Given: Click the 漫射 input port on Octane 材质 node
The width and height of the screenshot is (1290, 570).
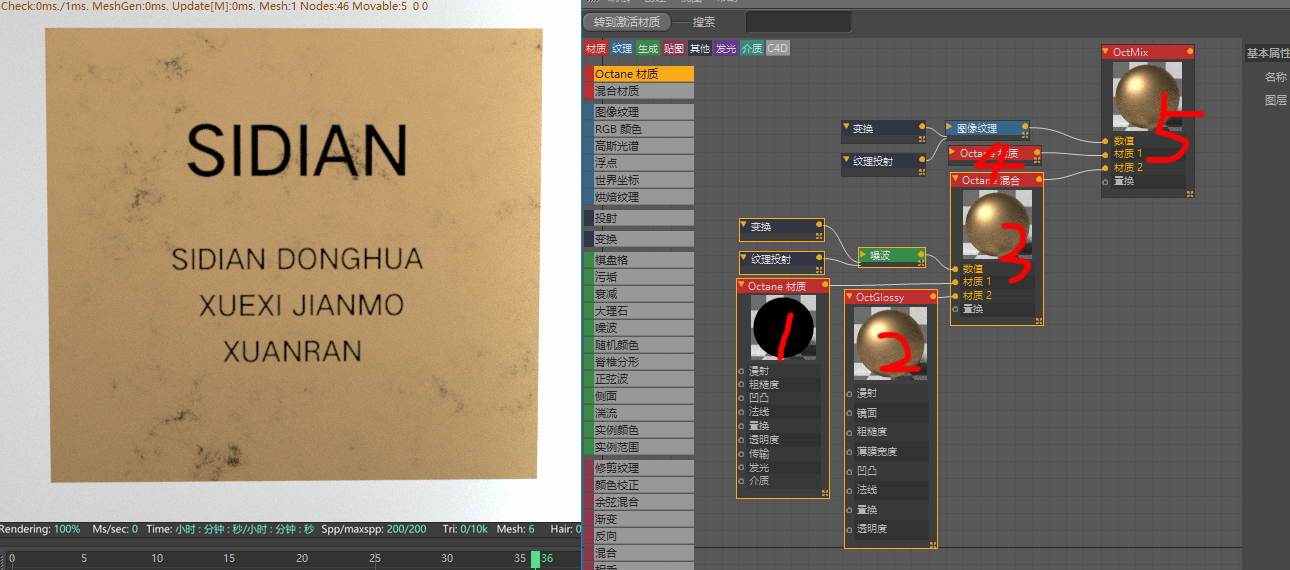Looking at the screenshot, I should coord(741,371).
